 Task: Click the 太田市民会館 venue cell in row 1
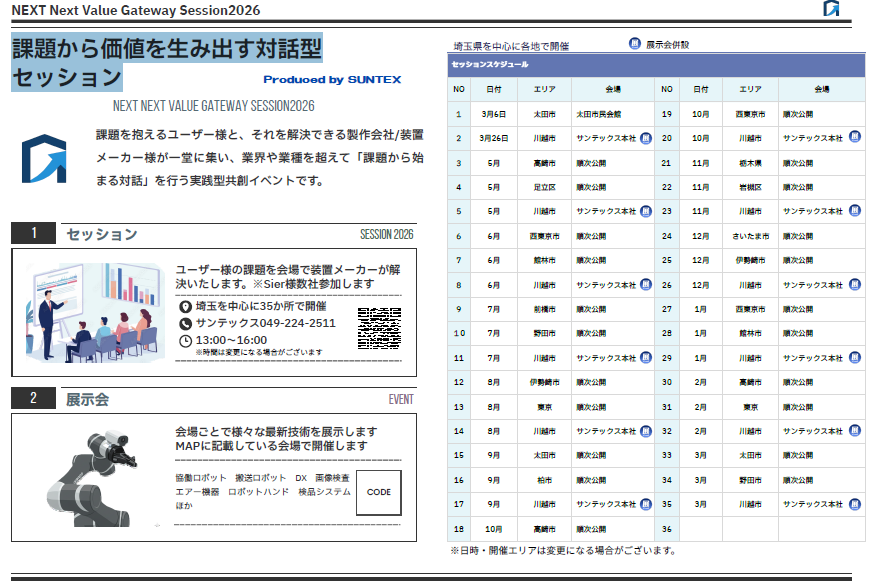coord(598,114)
